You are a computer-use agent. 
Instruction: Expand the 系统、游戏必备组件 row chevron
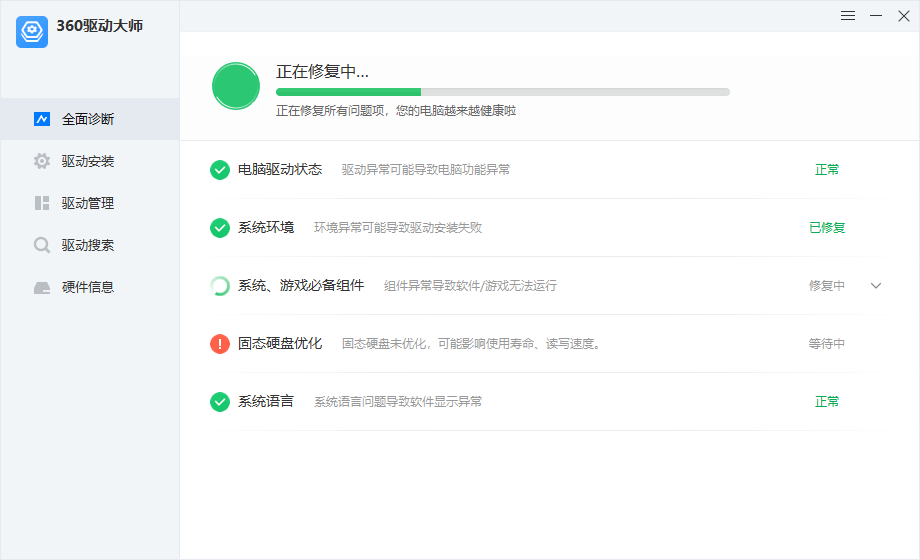(876, 286)
